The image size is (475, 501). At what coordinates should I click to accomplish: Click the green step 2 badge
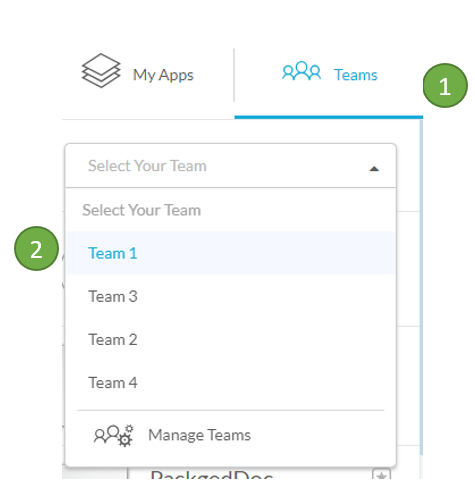pos(36,249)
